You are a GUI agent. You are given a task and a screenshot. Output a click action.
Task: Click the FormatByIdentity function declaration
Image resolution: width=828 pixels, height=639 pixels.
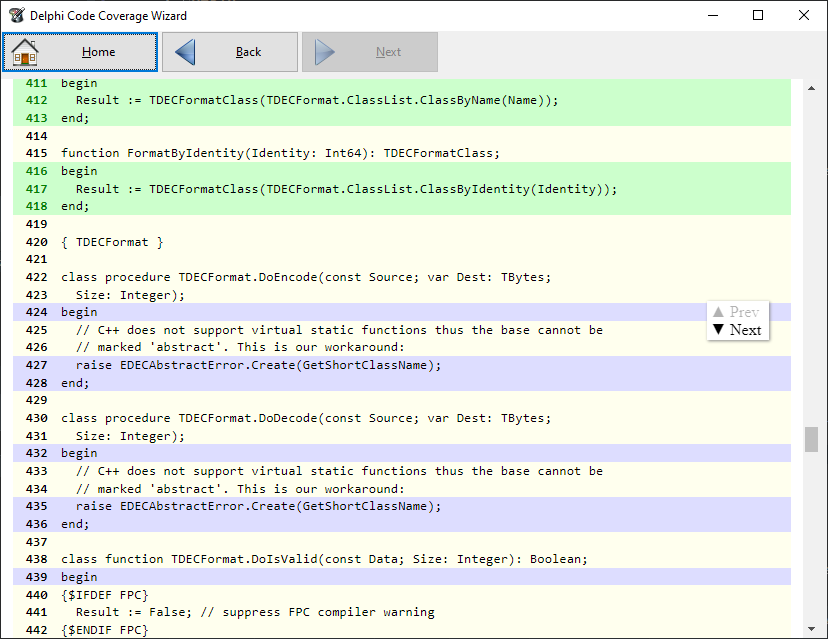click(280, 153)
